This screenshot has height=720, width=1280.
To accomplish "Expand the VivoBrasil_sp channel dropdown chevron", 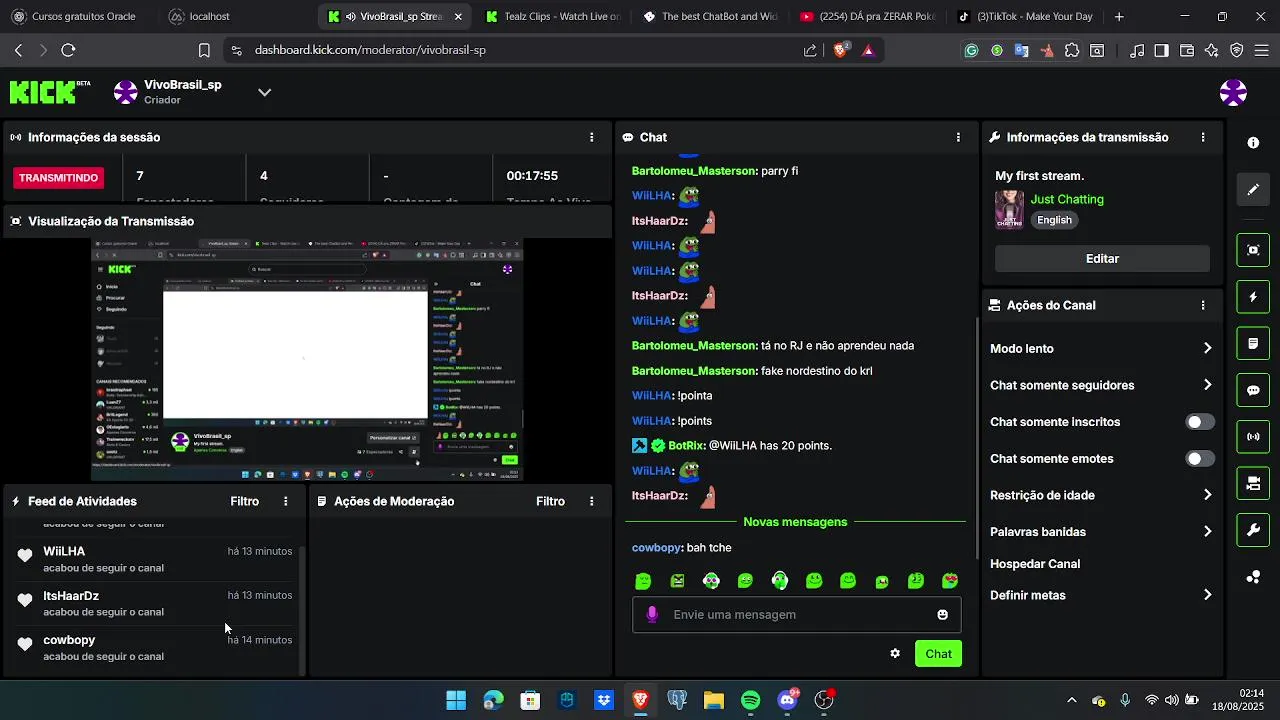I will click(x=265, y=92).
